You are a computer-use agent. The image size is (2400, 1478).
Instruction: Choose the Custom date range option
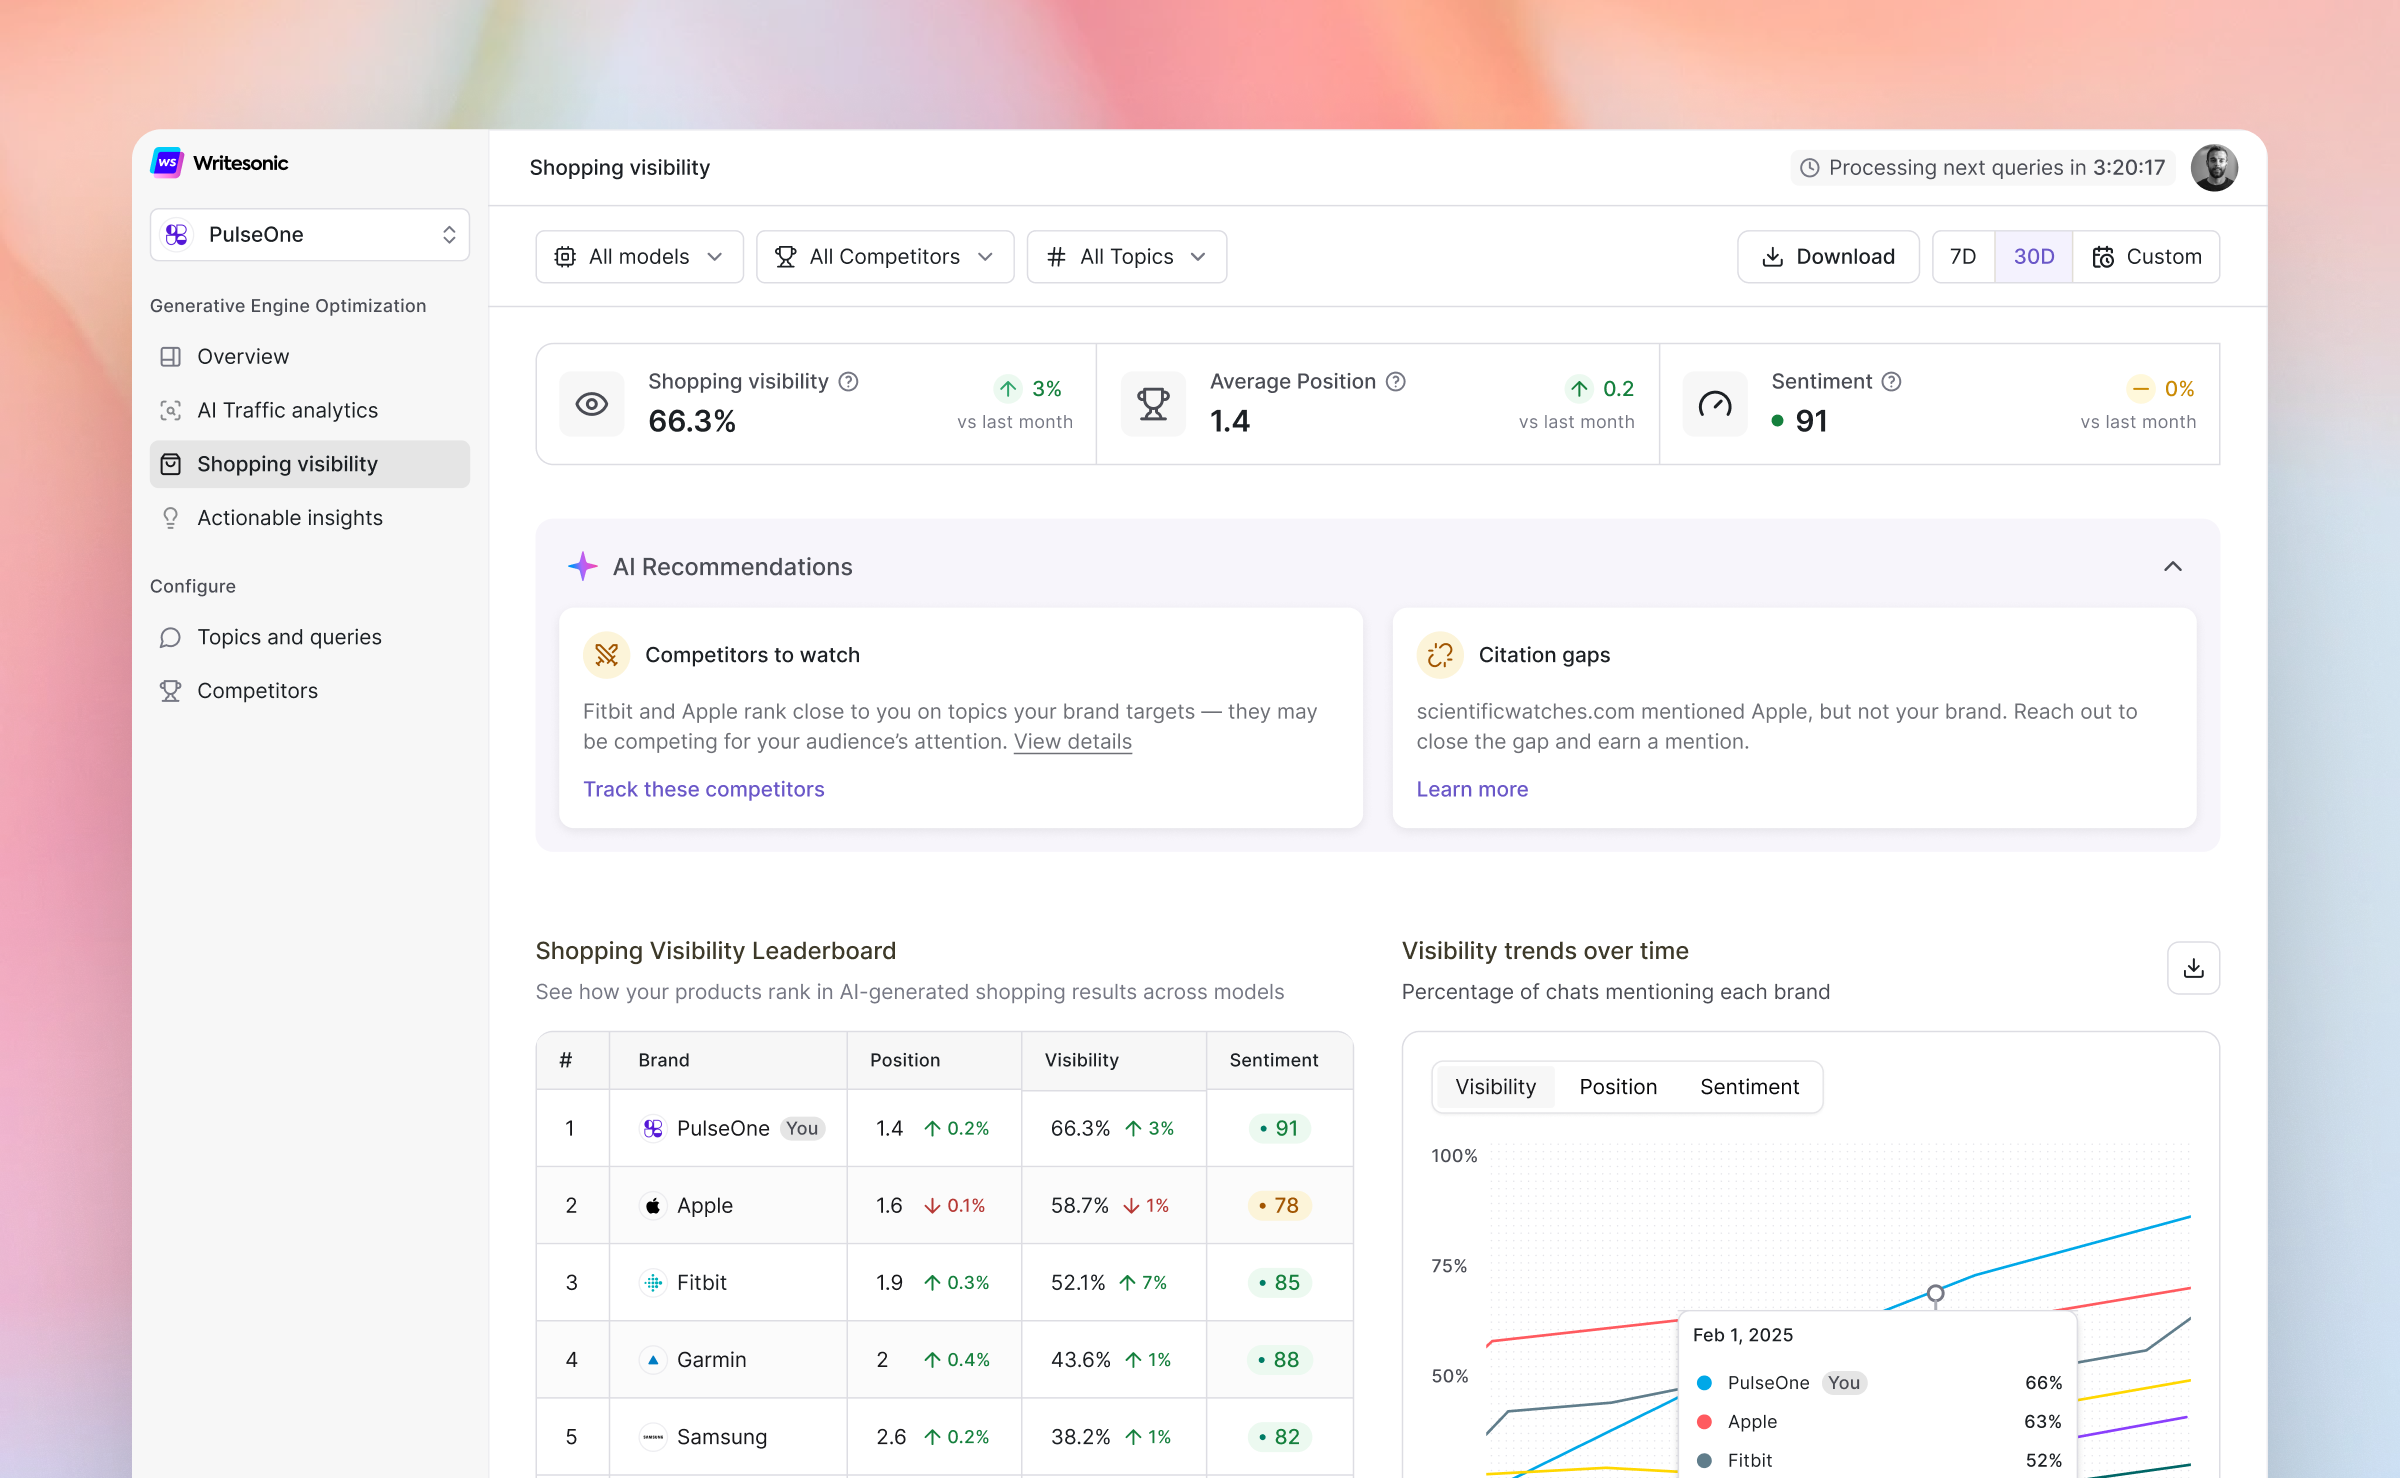(x=2146, y=256)
